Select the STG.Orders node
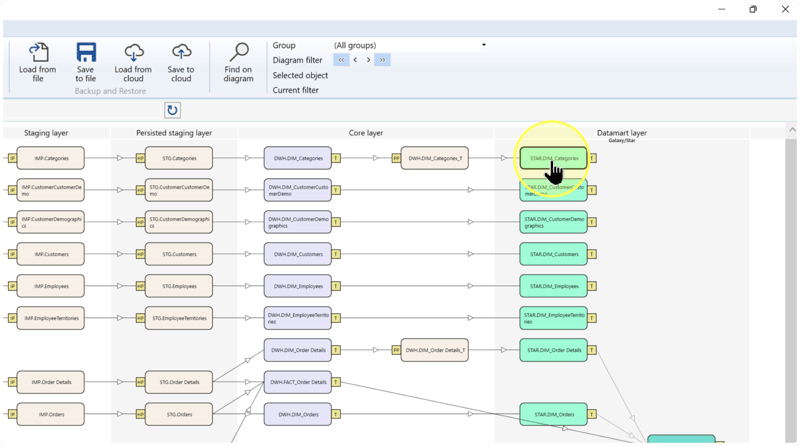Viewport: 800px width, 446px height. pos(179,414)
